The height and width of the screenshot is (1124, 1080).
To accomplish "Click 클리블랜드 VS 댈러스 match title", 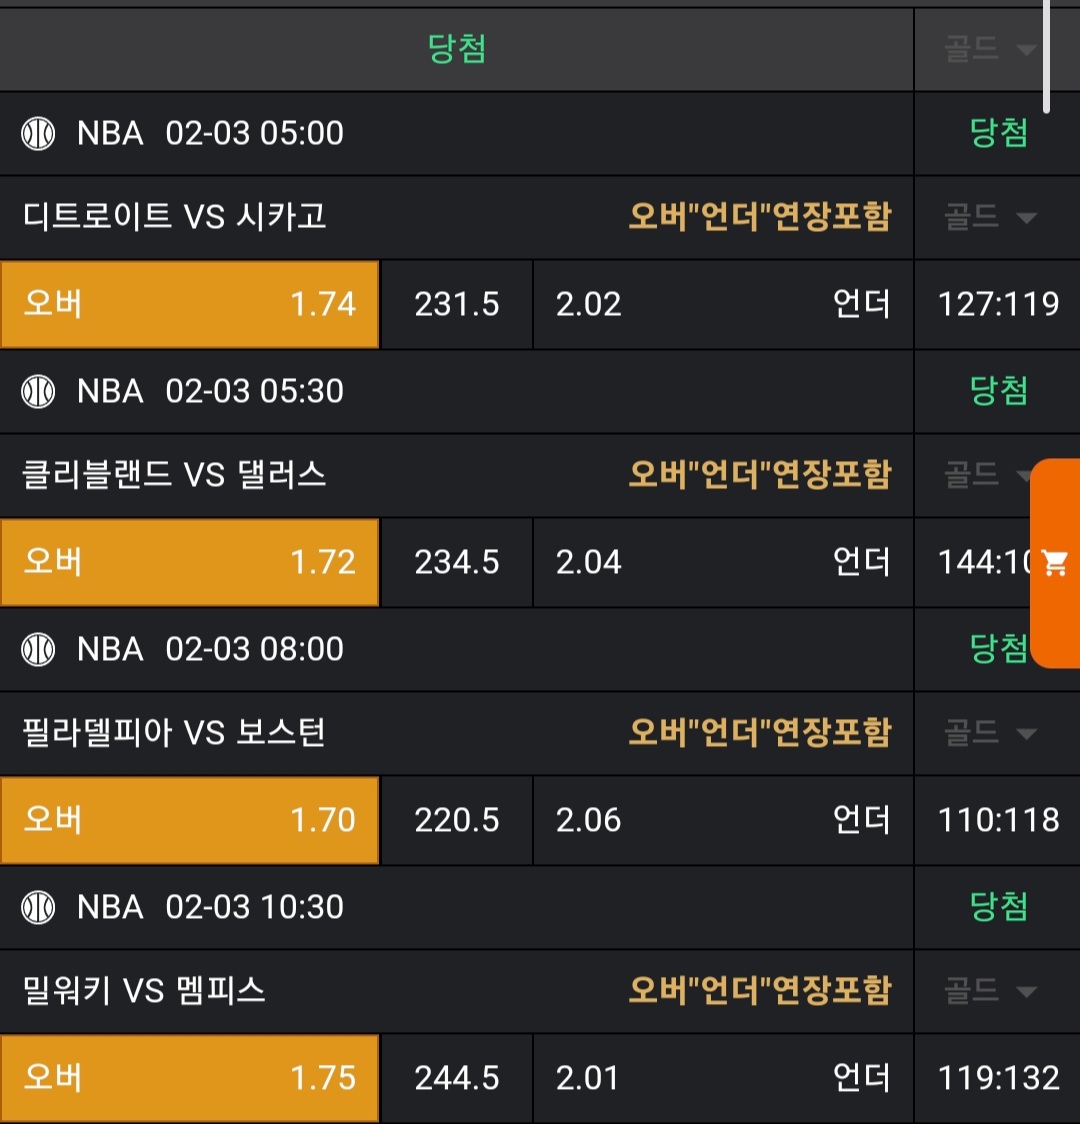I will coord(175,475).
